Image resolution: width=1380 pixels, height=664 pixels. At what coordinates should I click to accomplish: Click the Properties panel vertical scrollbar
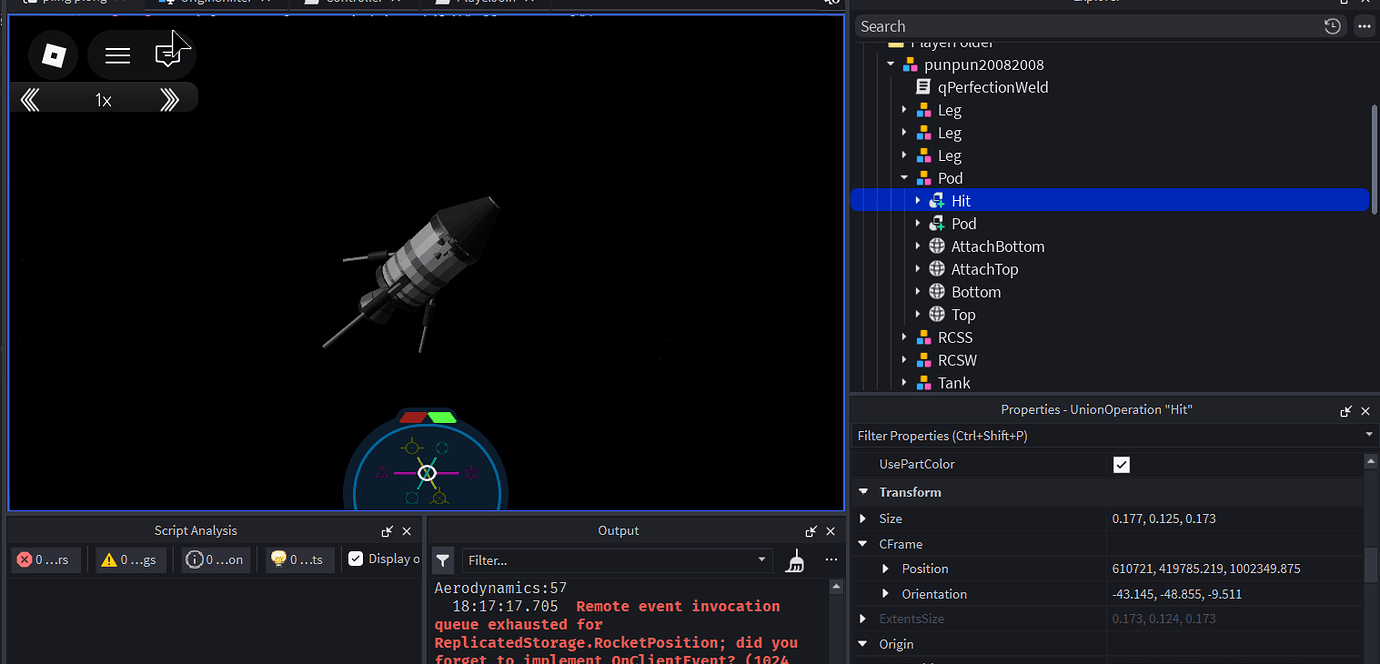click(x=1371, y=565)
